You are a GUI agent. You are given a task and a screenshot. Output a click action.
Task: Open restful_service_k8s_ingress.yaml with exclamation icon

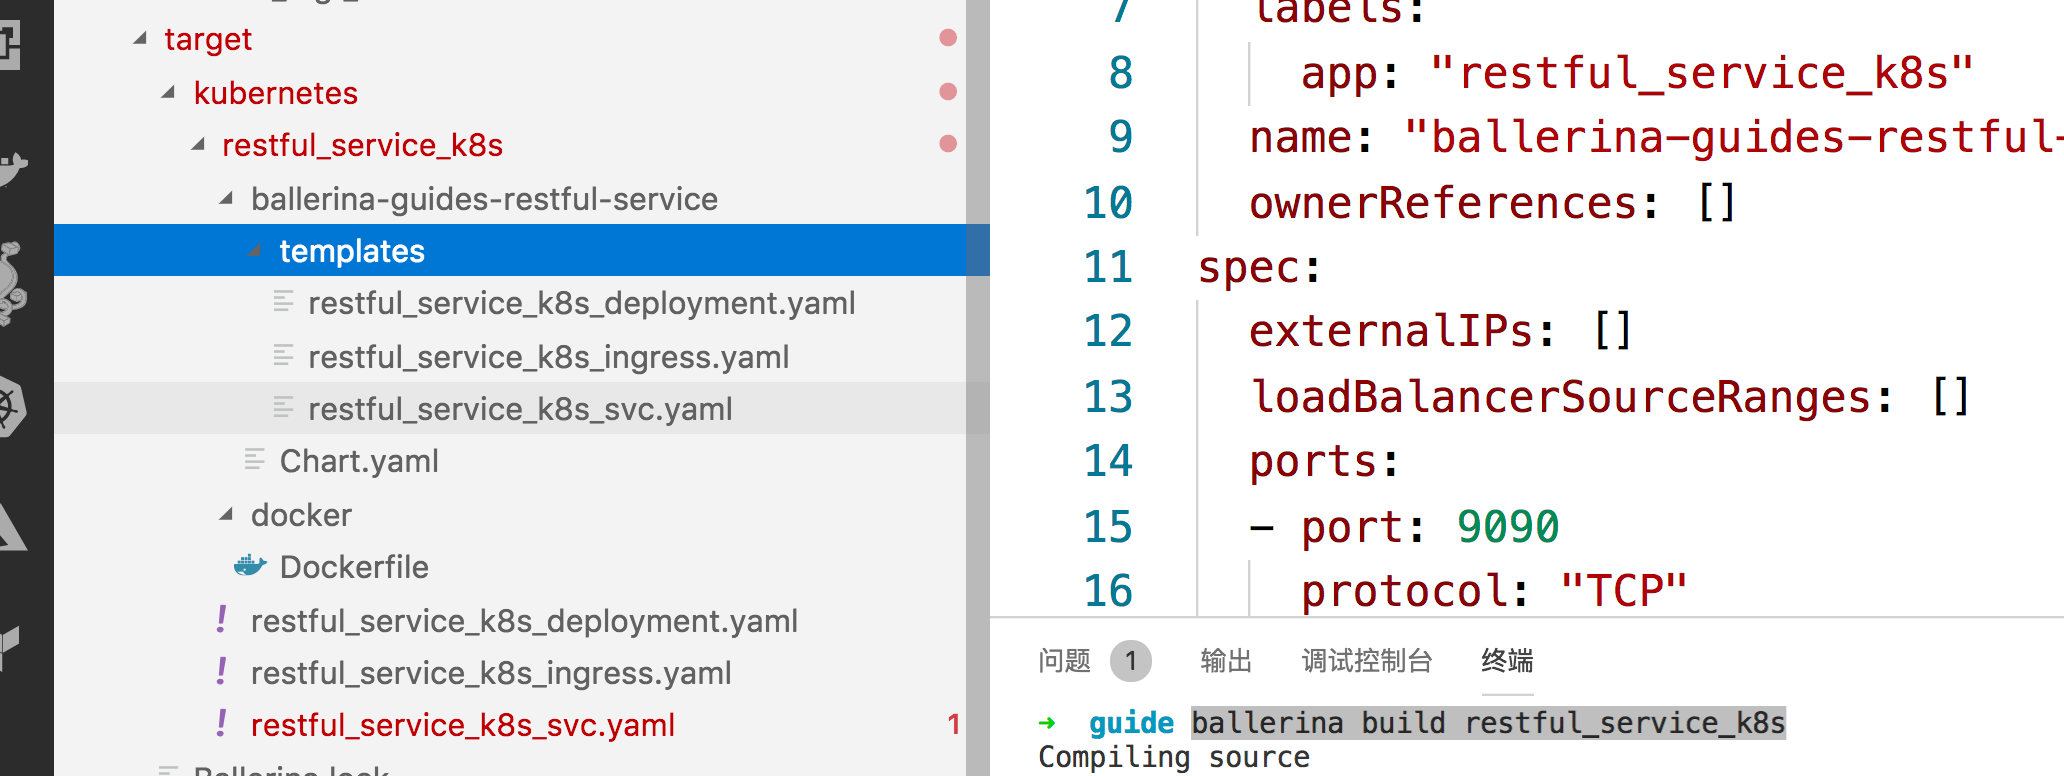[x=491, y=673]
